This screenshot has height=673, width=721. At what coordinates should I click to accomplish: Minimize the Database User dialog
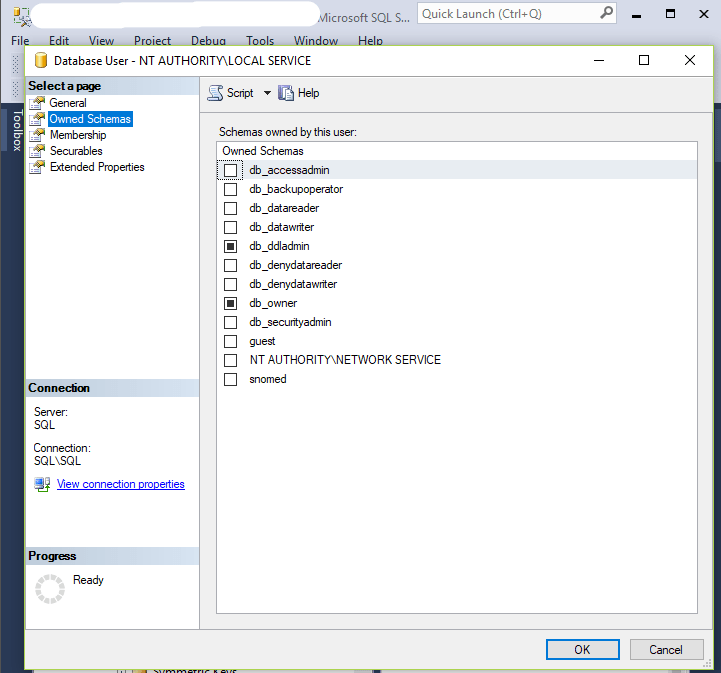[599, 60]
